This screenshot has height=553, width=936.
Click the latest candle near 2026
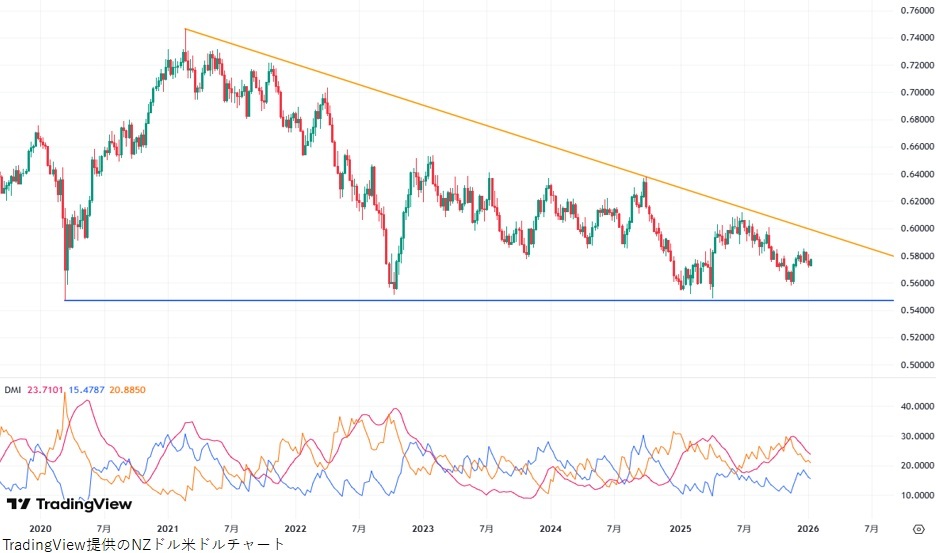tap(810, 262)
